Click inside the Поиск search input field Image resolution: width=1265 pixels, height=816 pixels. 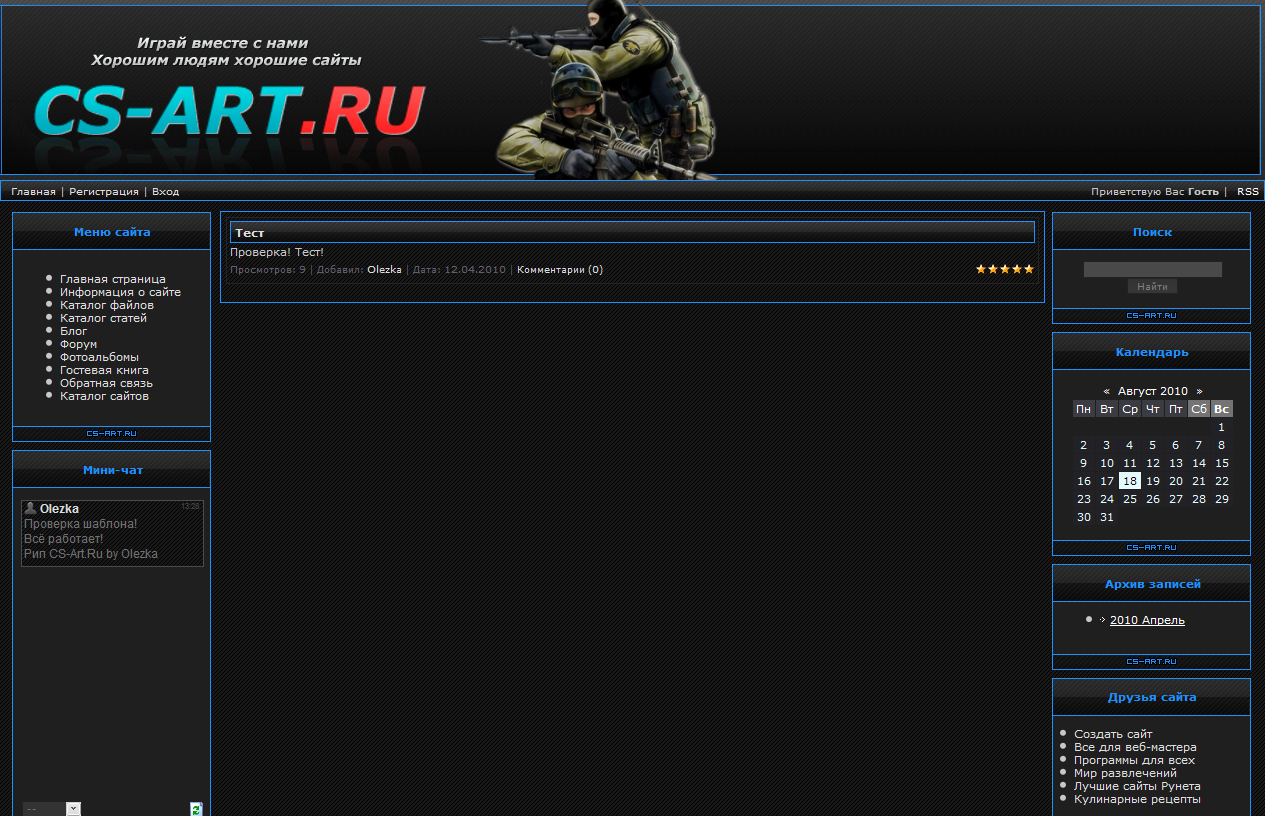(1151, 268)
